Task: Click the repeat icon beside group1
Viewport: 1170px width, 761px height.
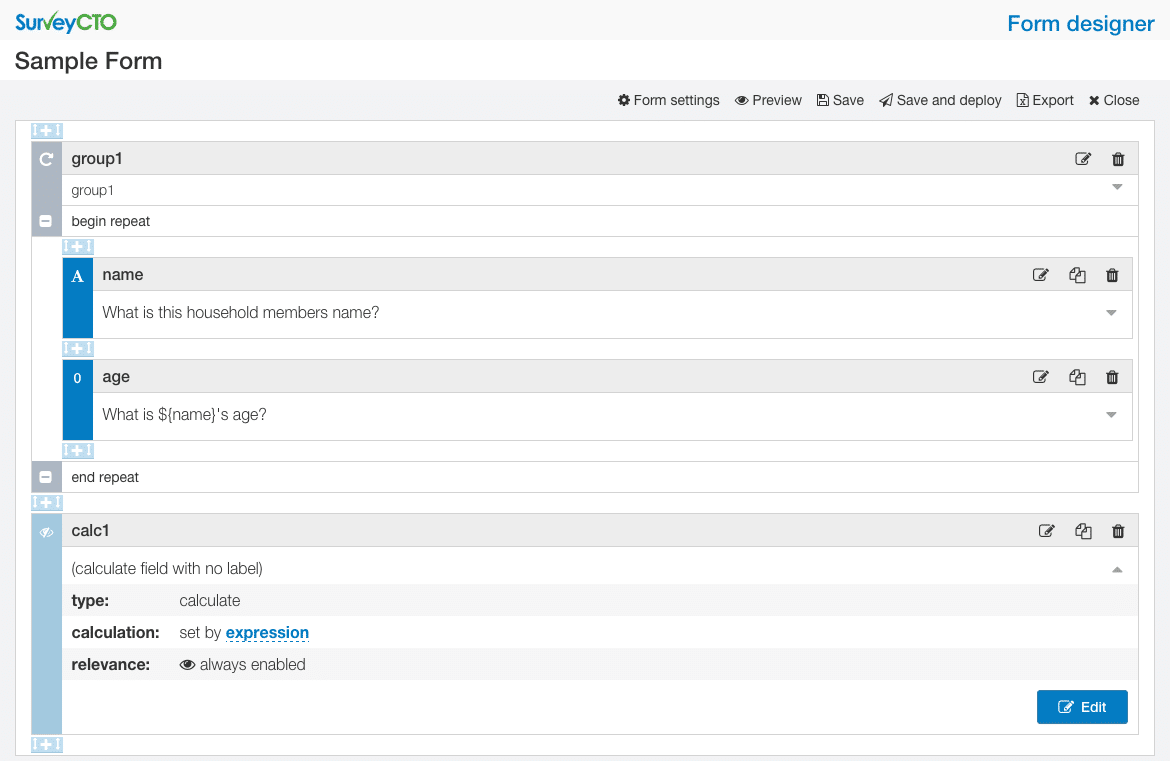Action: pyautogui.click(x=46, y=159)
